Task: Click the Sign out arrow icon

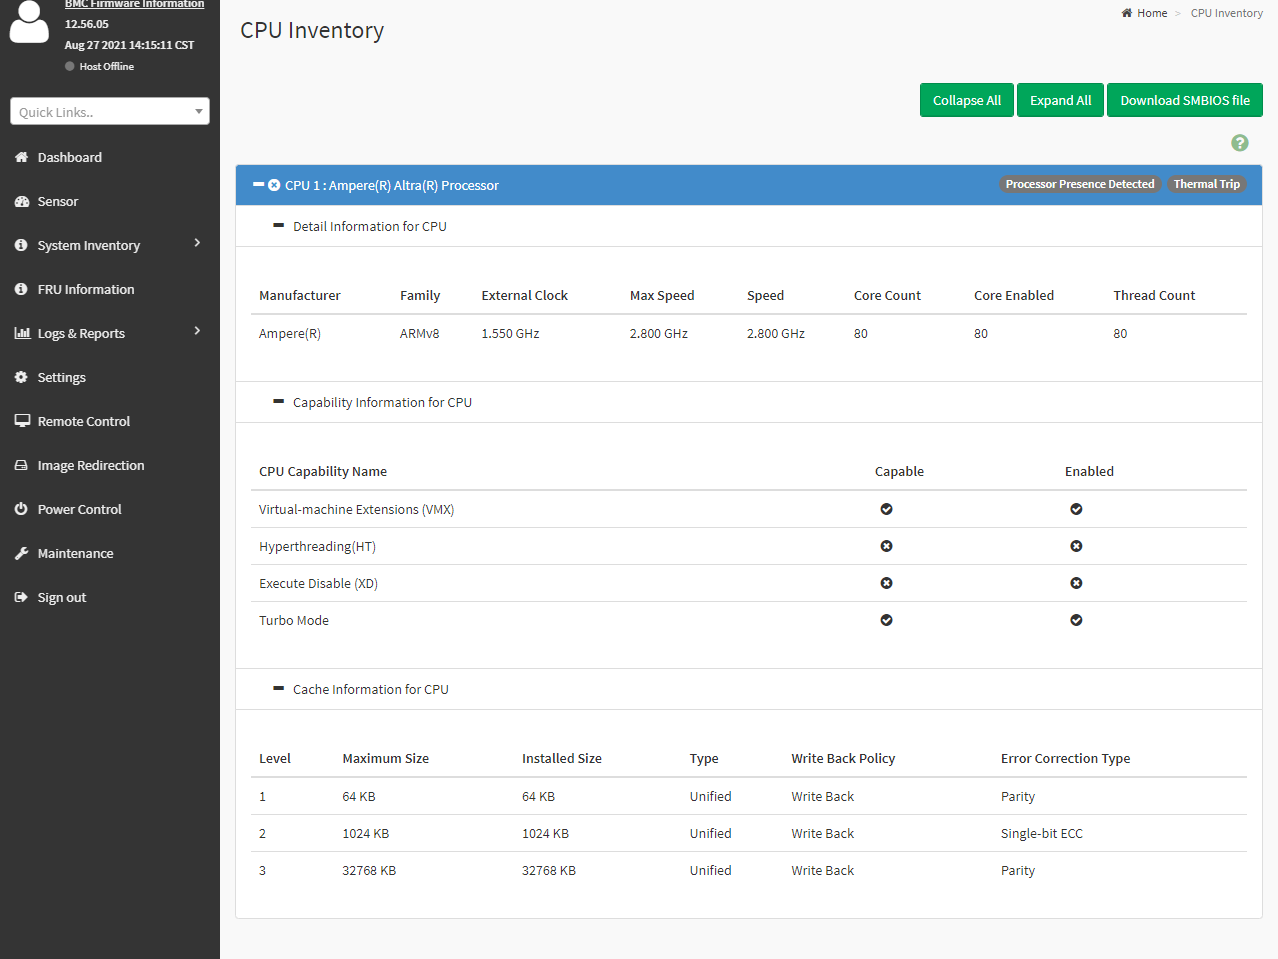Action: click(x=21, y=597)
